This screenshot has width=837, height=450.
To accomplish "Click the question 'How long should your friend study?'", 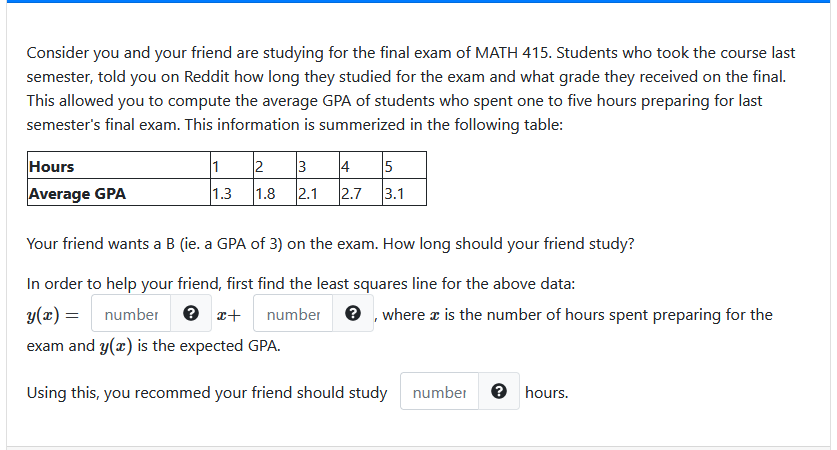I will (509, 243).
